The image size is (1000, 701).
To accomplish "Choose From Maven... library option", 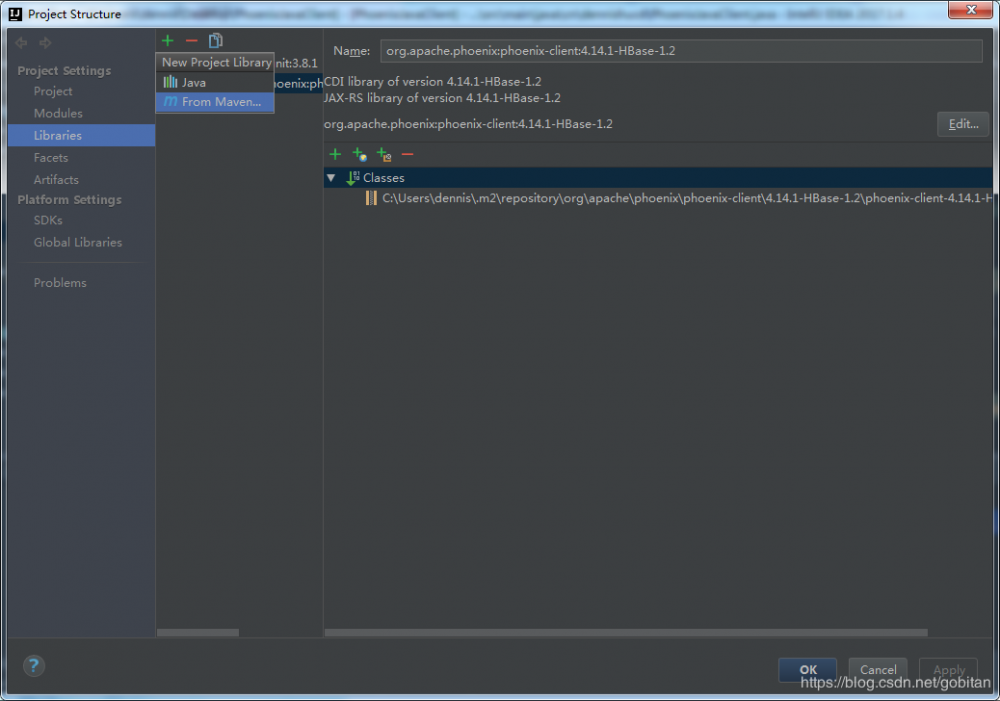I will [215, 102].
